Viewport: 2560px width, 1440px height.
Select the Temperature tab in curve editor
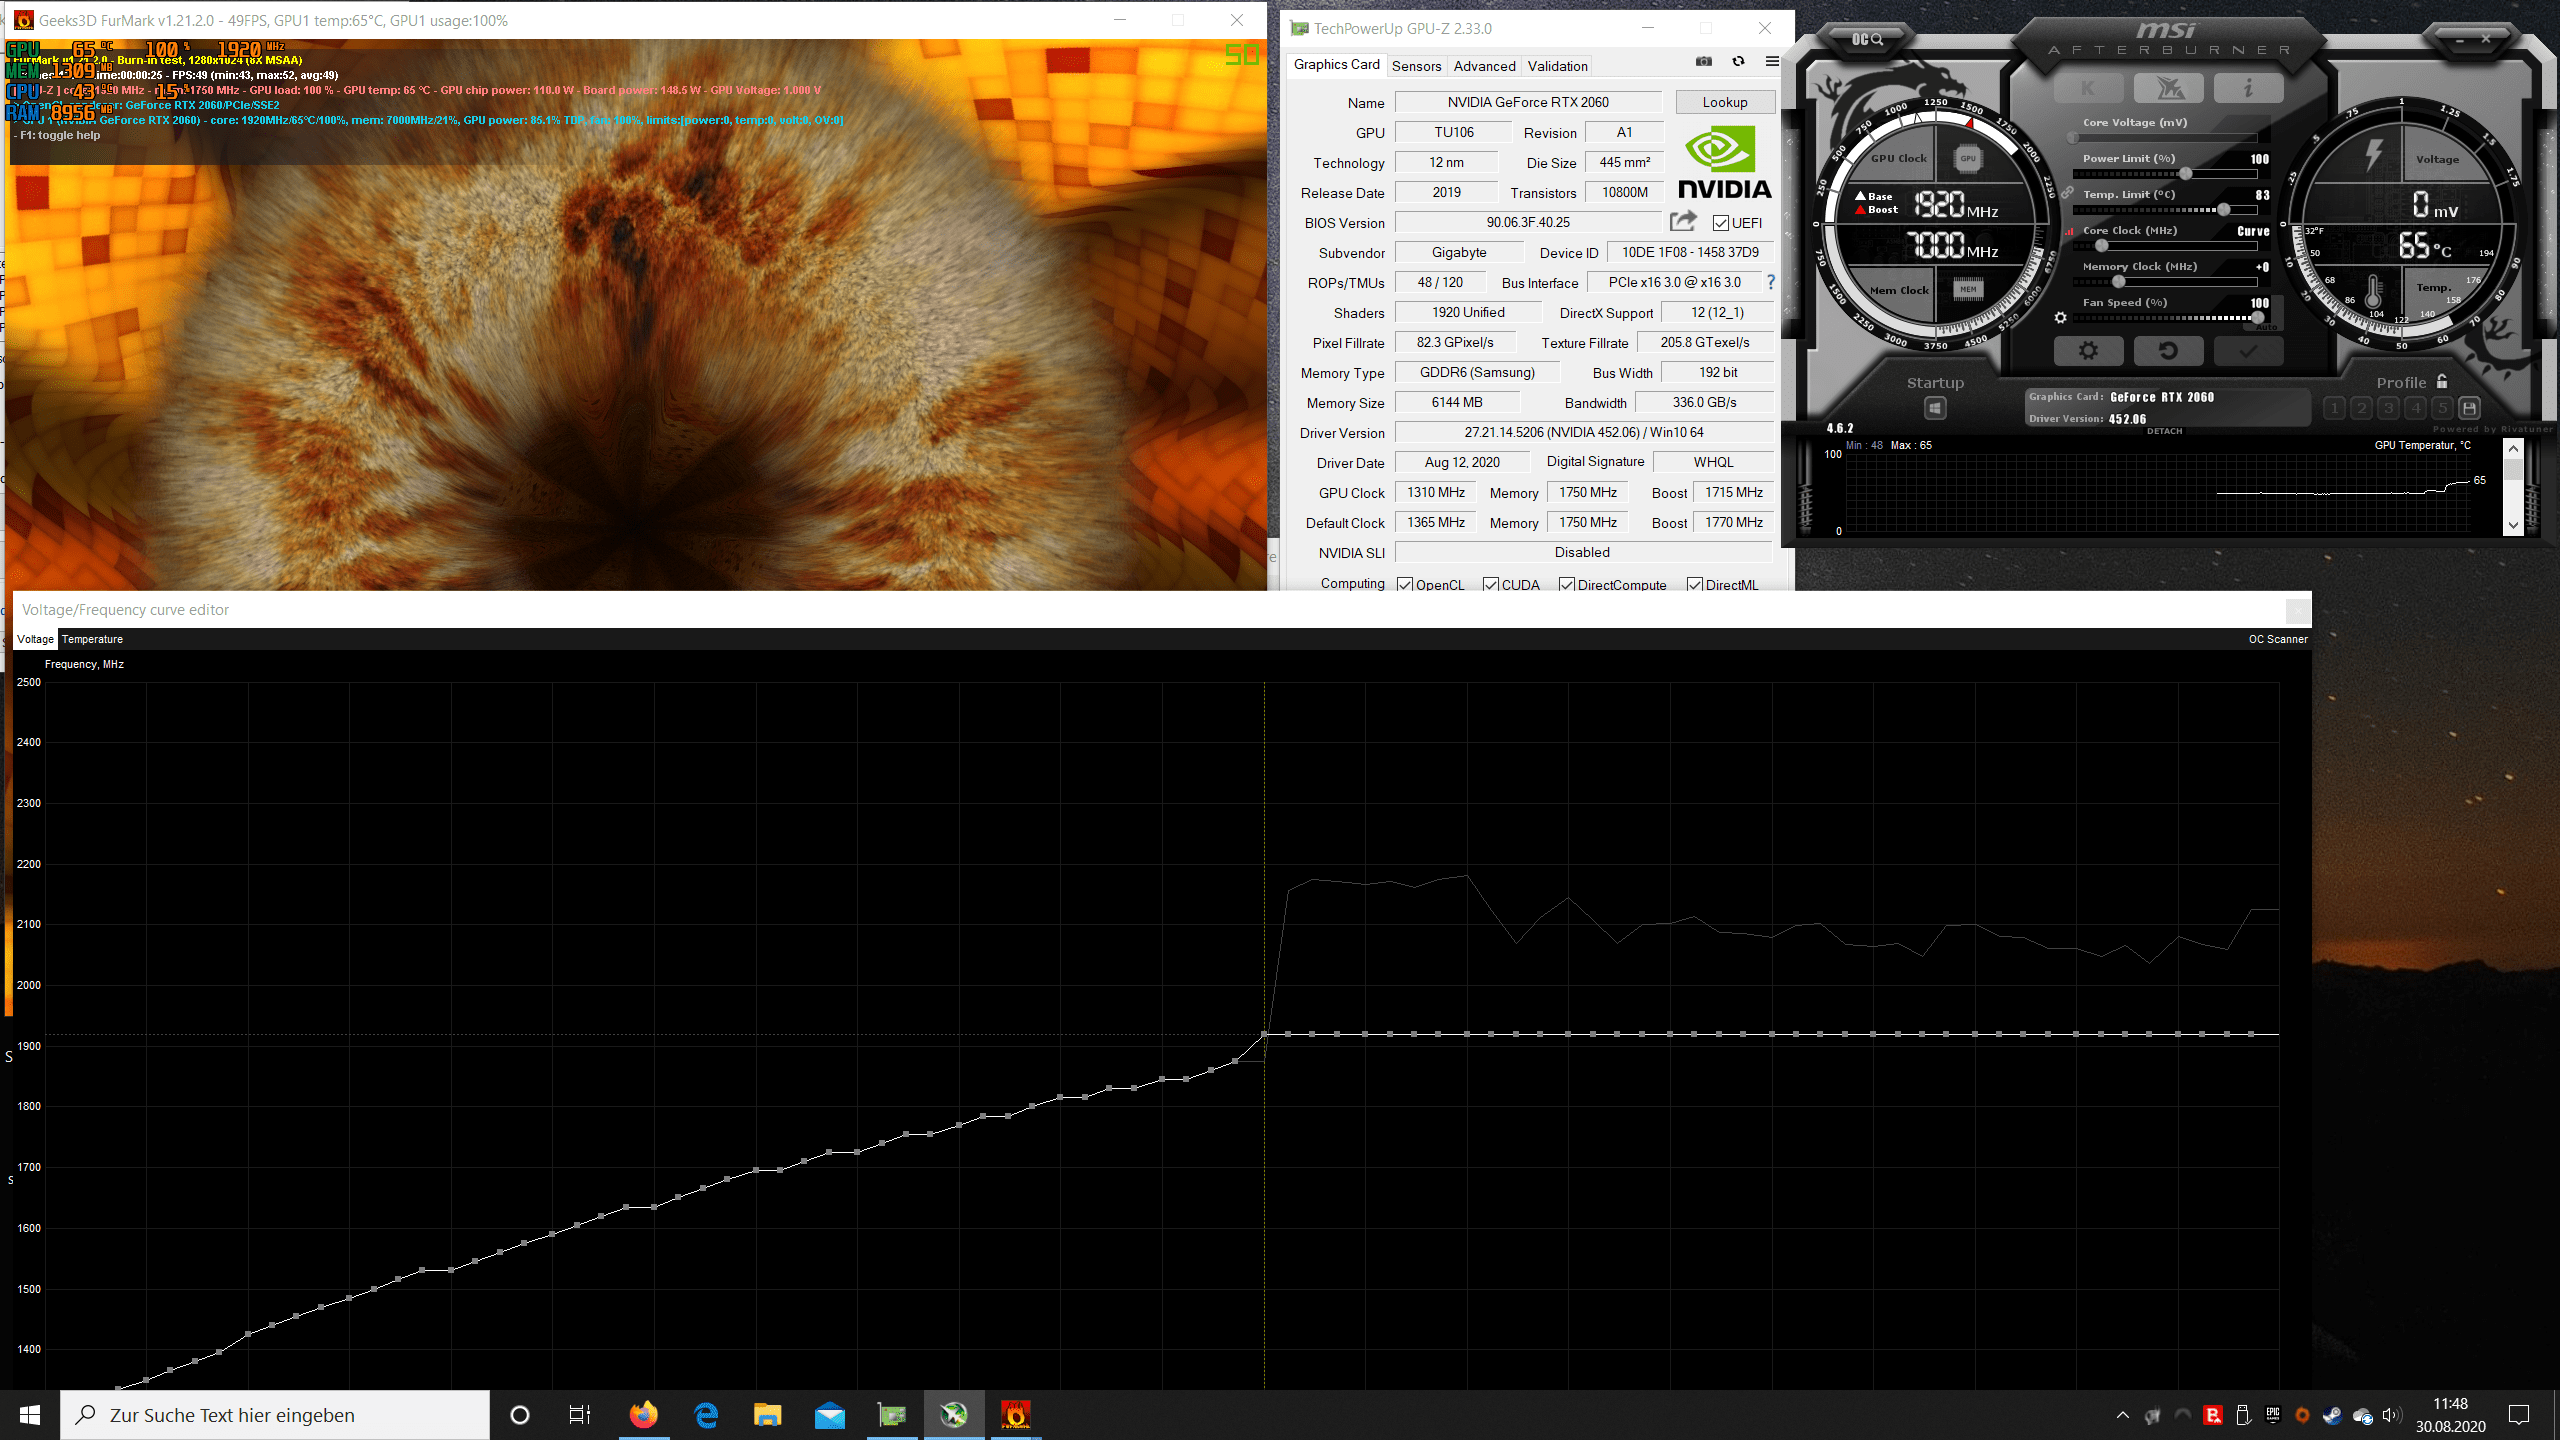click(x=92, y=639)
